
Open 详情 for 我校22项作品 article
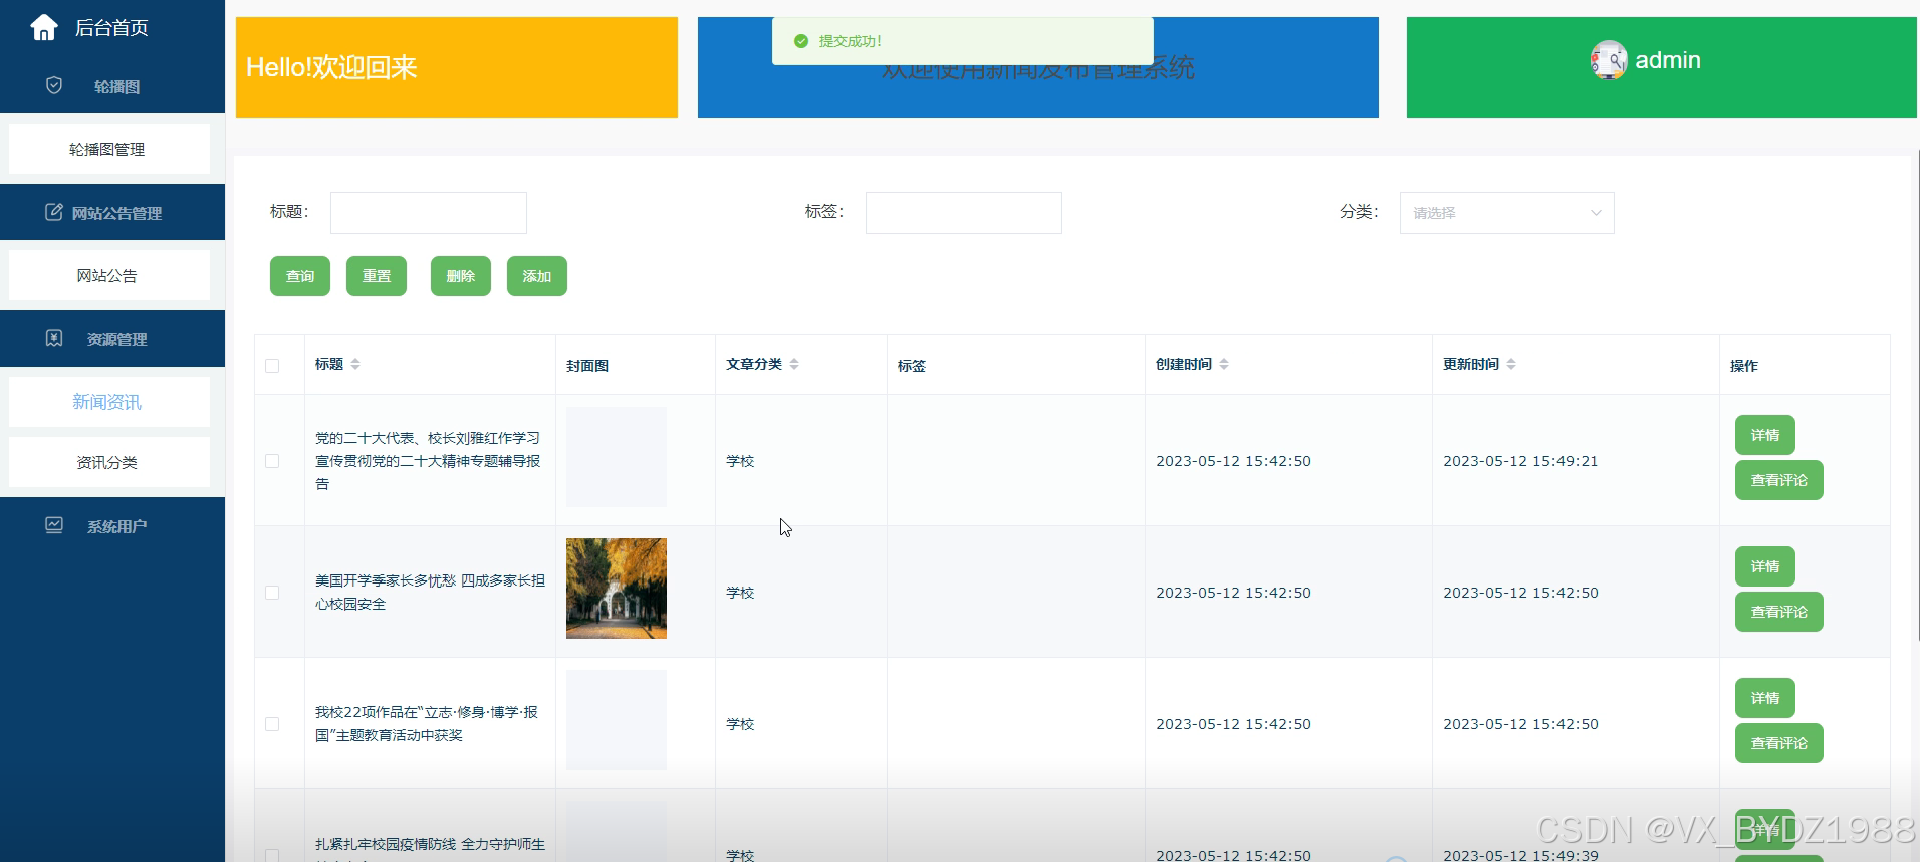1765,698
